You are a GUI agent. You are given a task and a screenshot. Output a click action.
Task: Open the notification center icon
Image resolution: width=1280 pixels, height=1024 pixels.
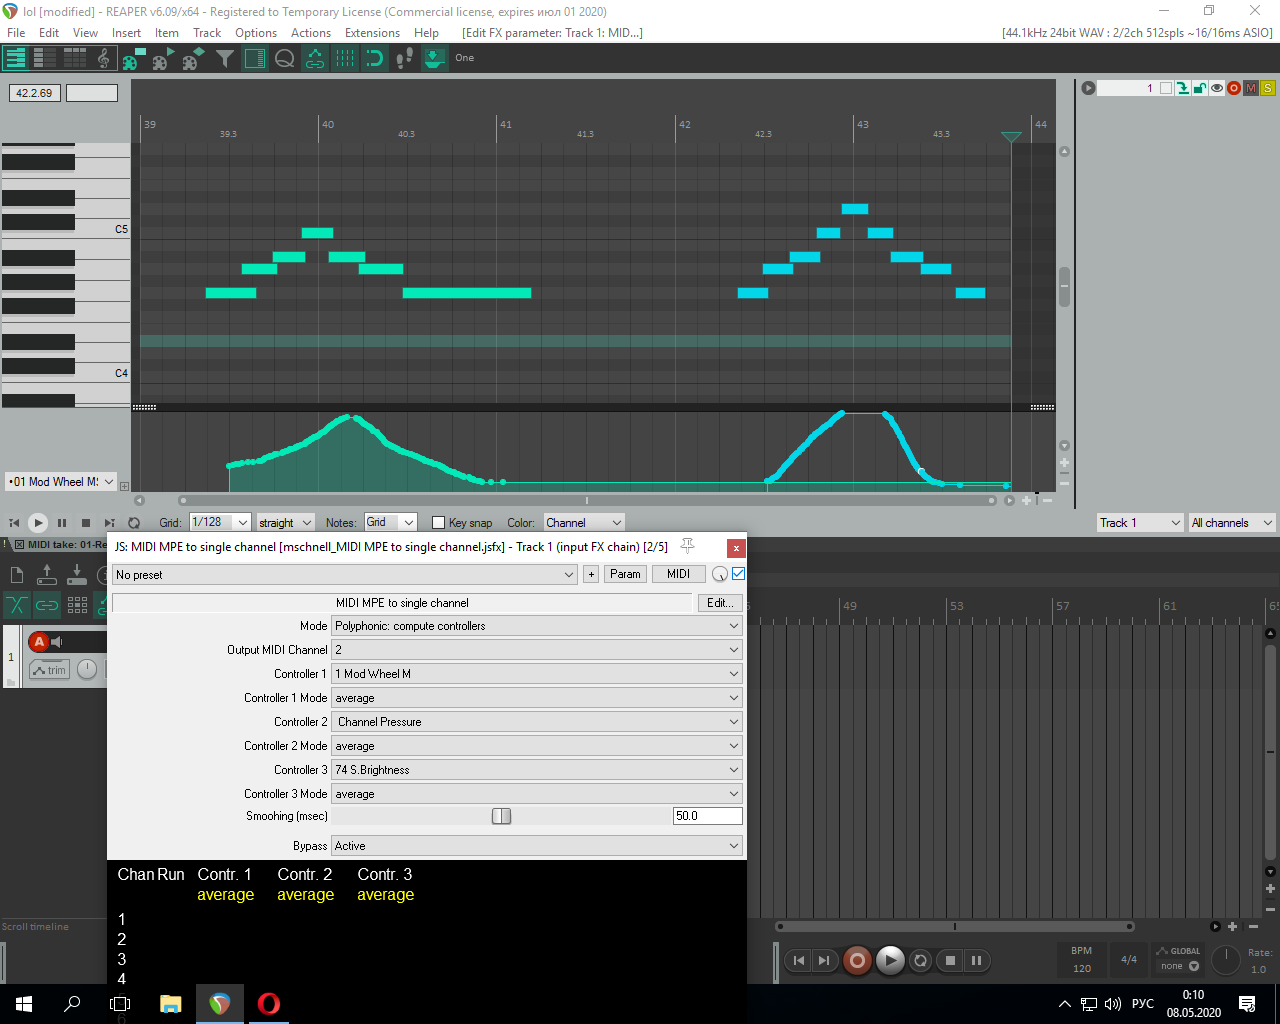[x=1247, y=1004]
